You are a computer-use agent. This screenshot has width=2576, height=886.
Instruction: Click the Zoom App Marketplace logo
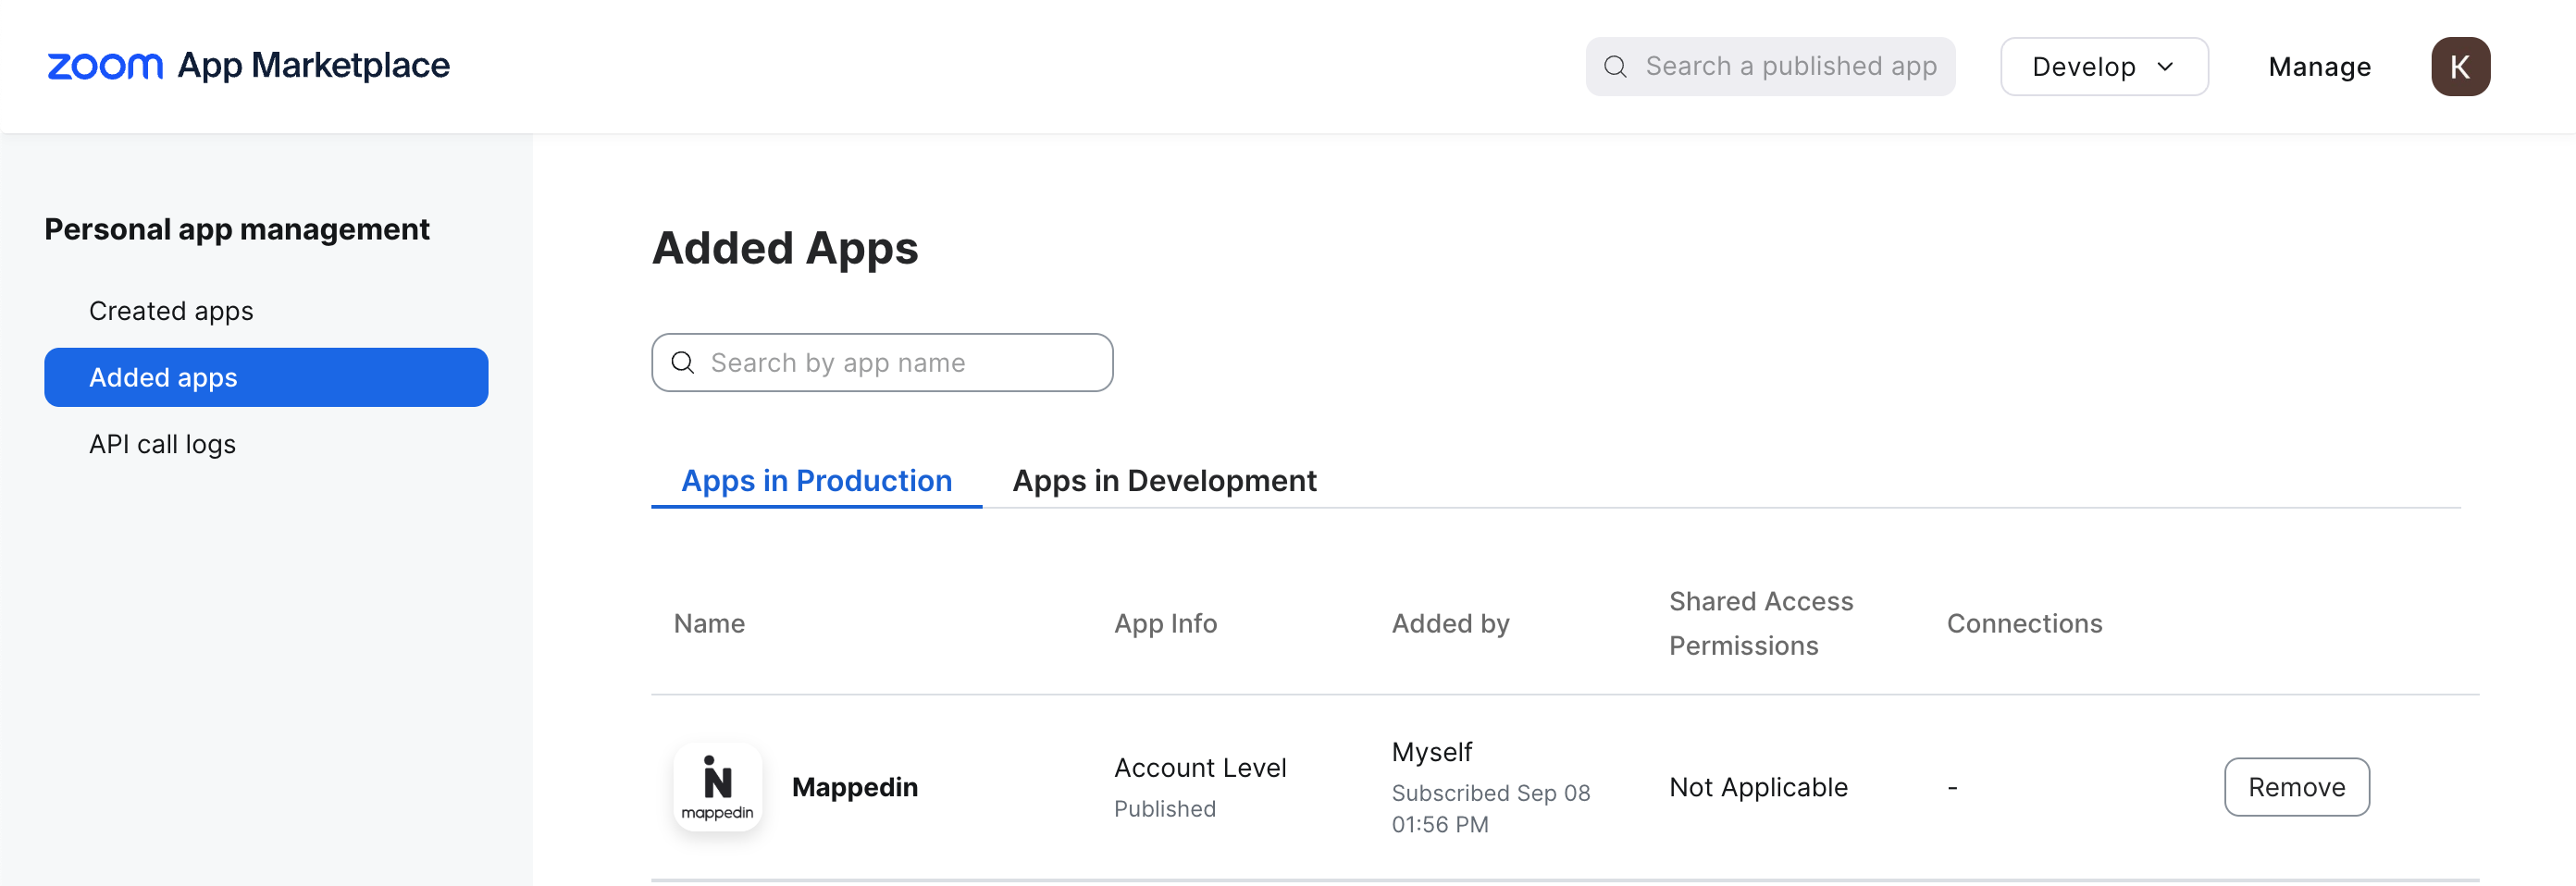pyautogui.click(x=247, y=64)
